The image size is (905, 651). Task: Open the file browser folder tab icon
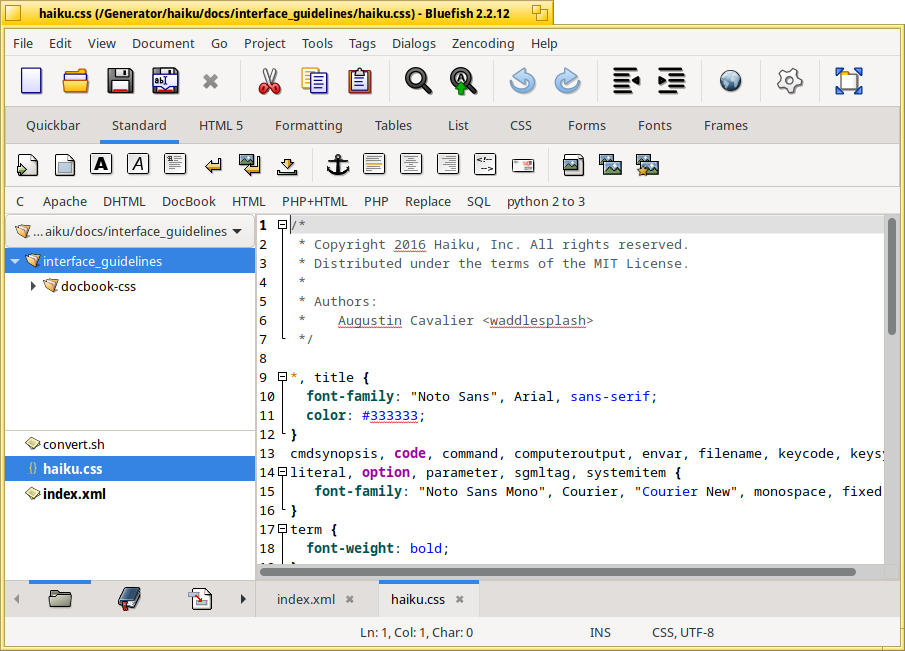60,599
